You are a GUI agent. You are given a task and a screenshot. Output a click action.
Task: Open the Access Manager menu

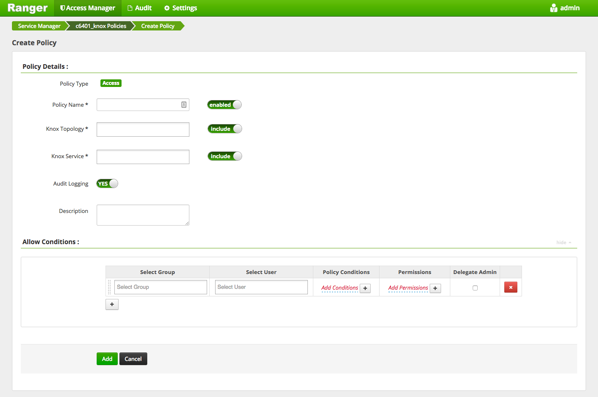pos(87,8)
